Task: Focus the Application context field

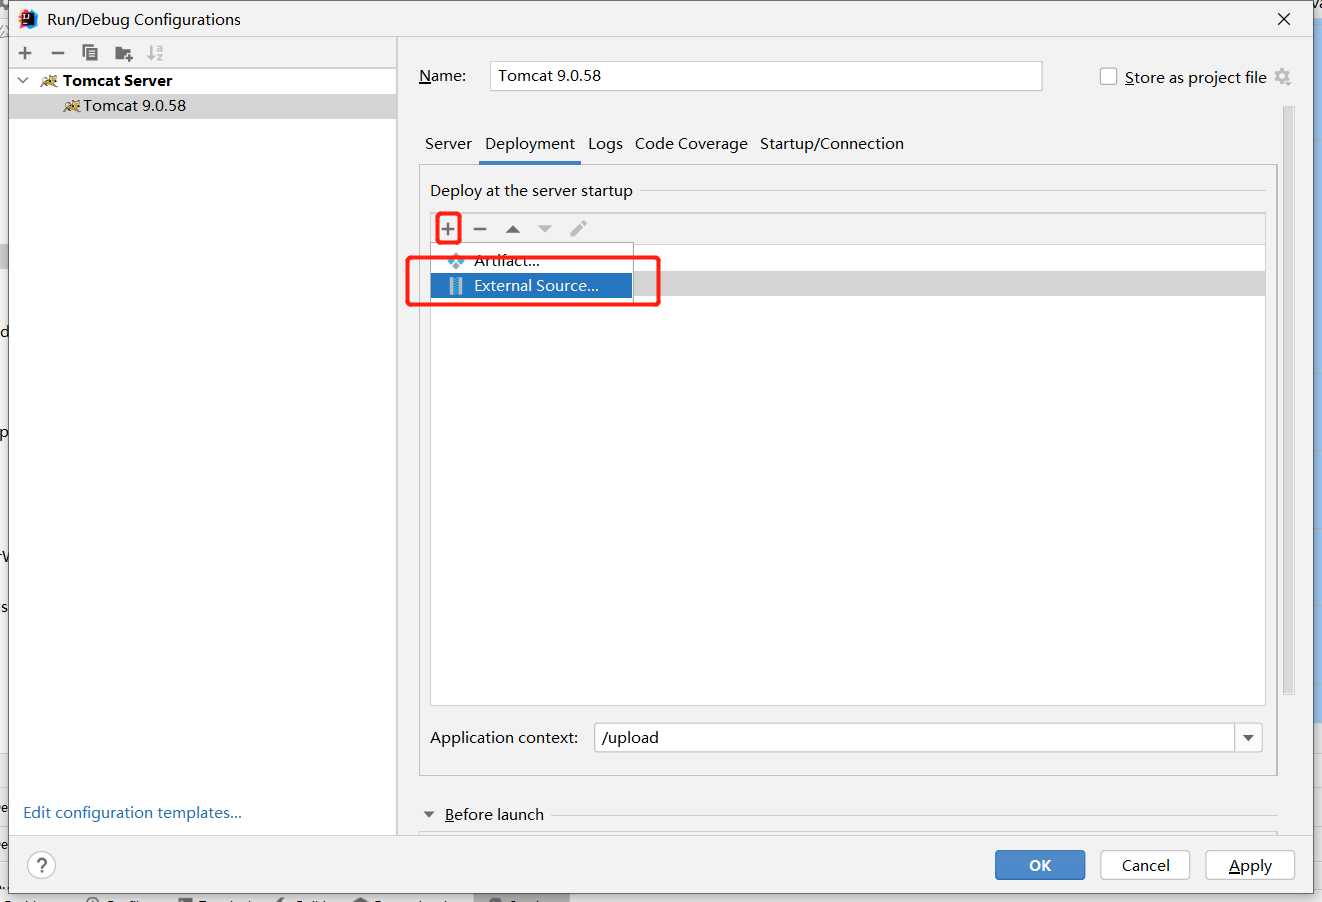Action: click(914, 738)
